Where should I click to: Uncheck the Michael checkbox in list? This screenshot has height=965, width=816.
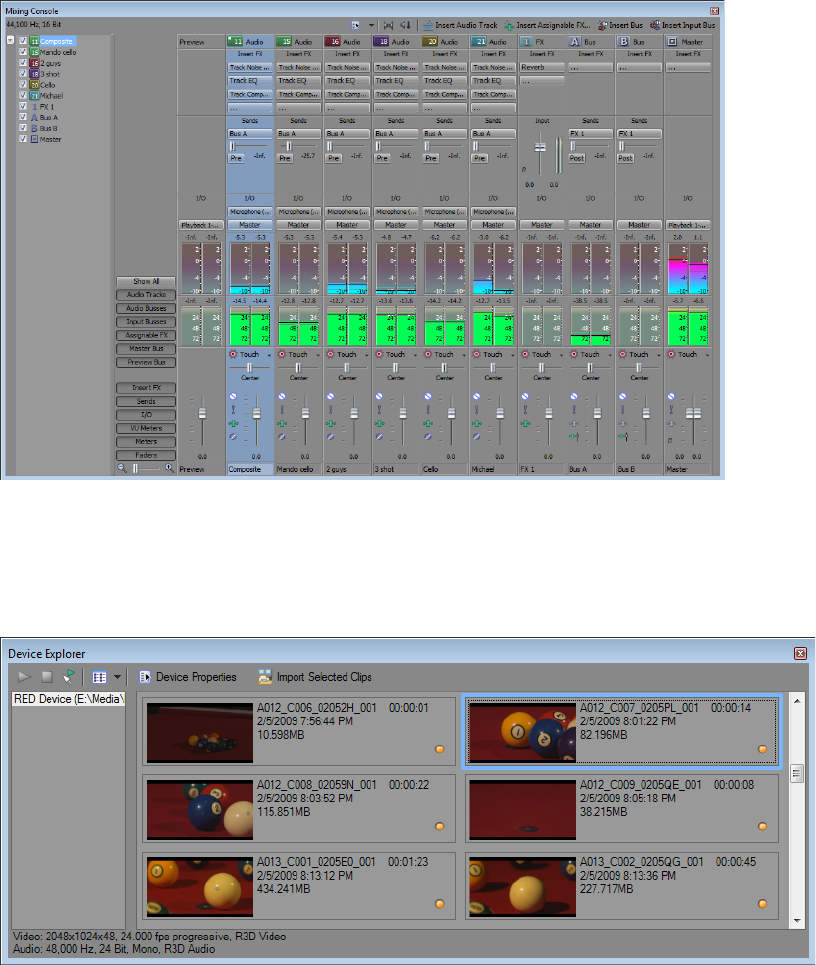pos(23,95)
